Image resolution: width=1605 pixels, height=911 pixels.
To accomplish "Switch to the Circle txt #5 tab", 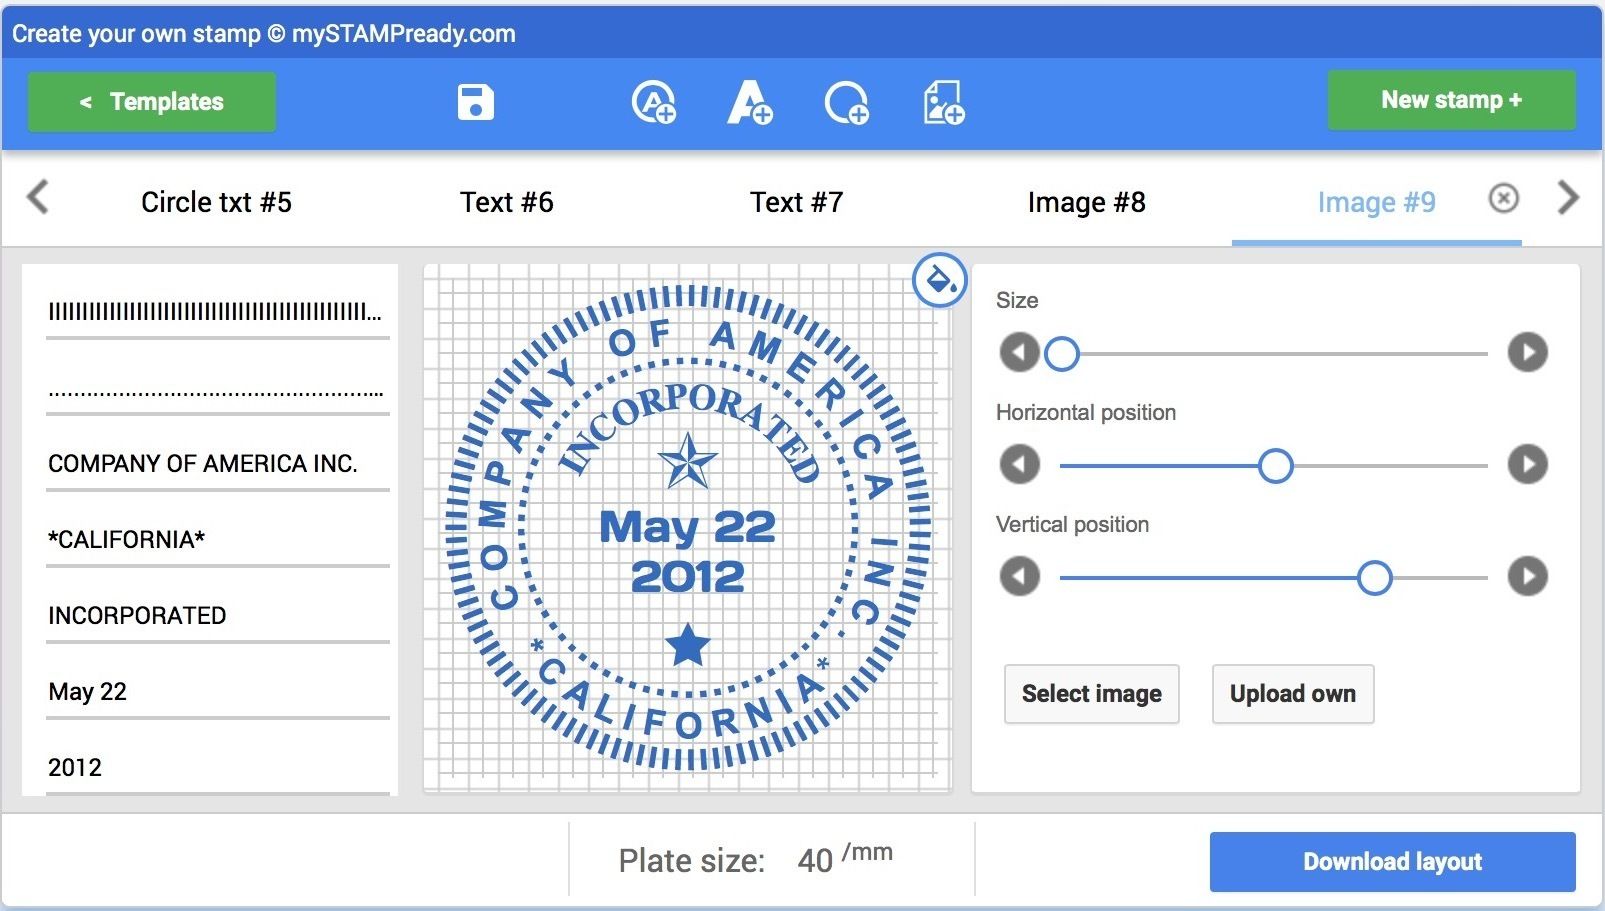I will coord(216,202).
